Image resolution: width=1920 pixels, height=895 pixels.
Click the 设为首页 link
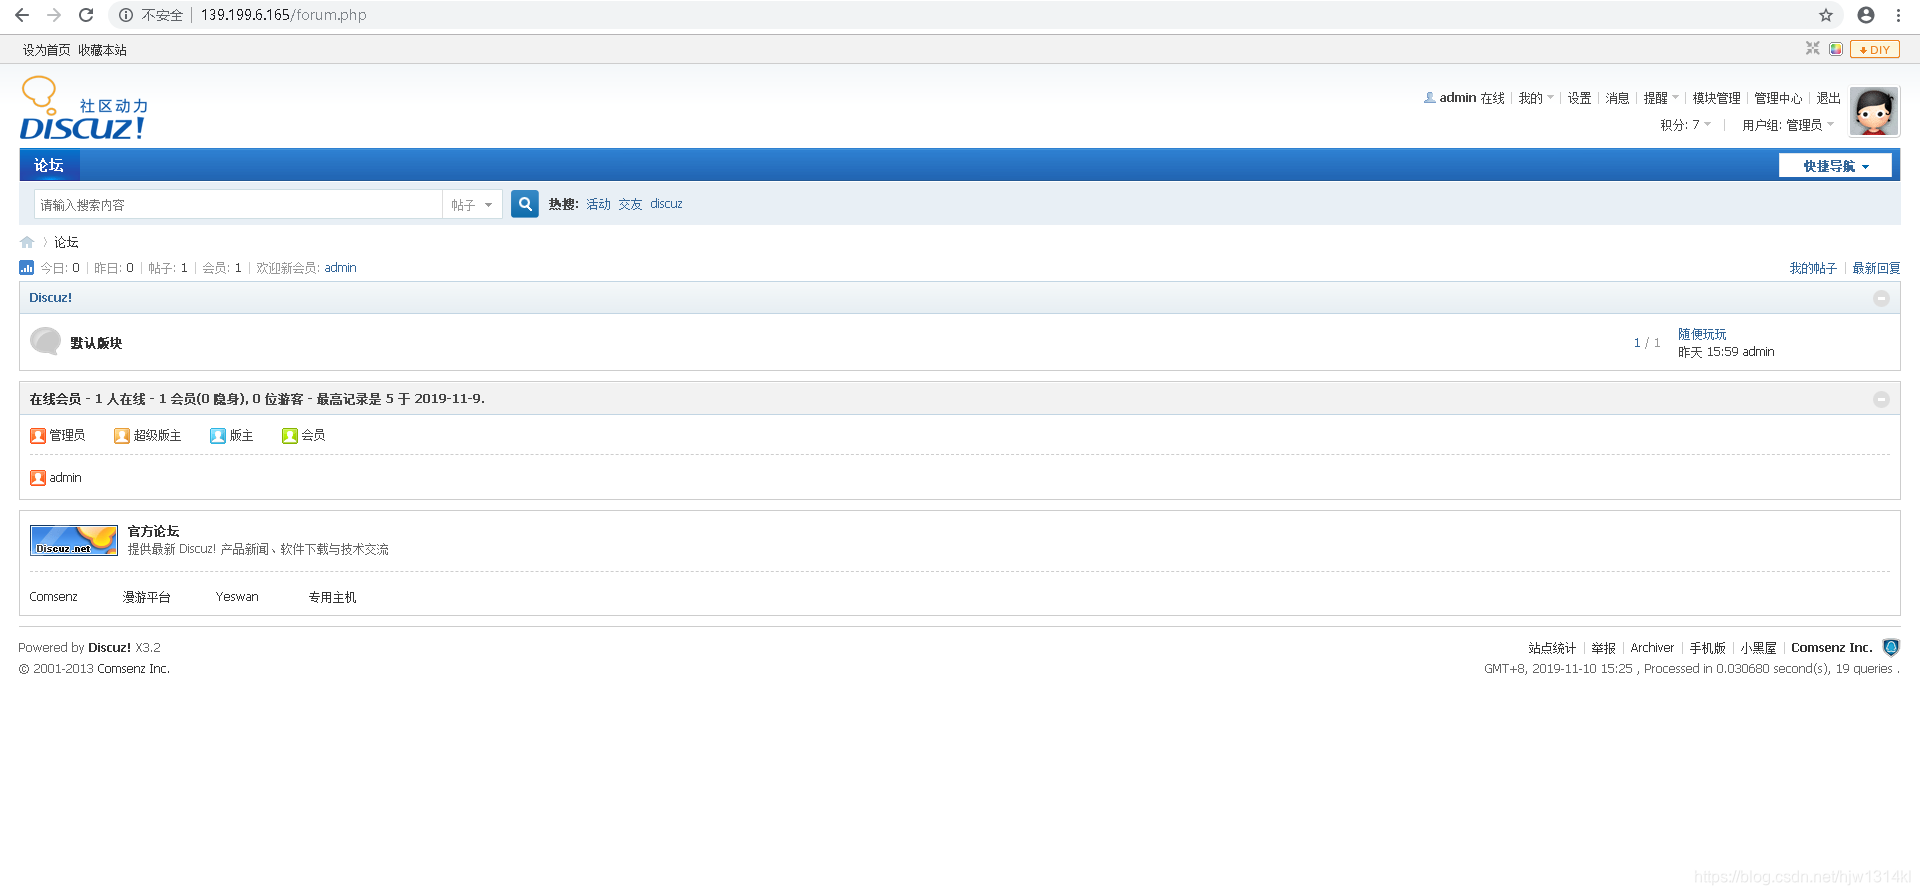click(47, 50)
